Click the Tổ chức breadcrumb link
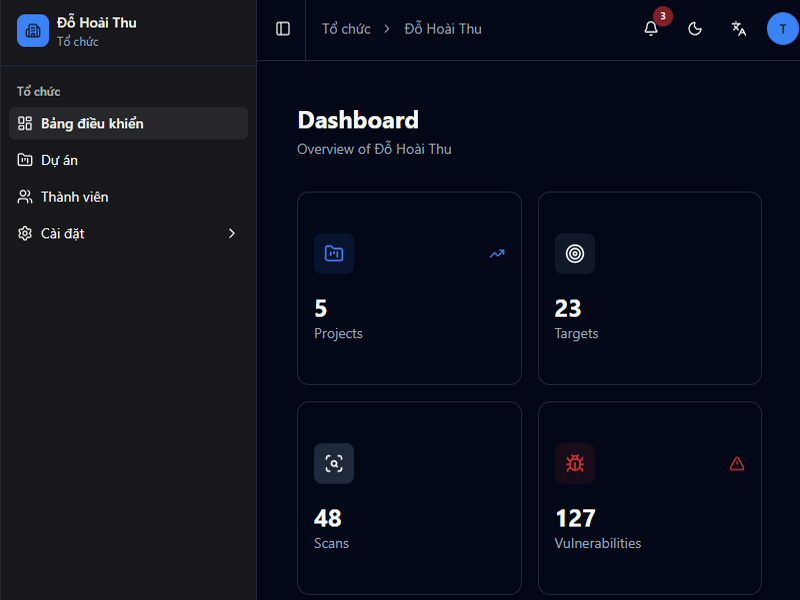 click(346, 29)
